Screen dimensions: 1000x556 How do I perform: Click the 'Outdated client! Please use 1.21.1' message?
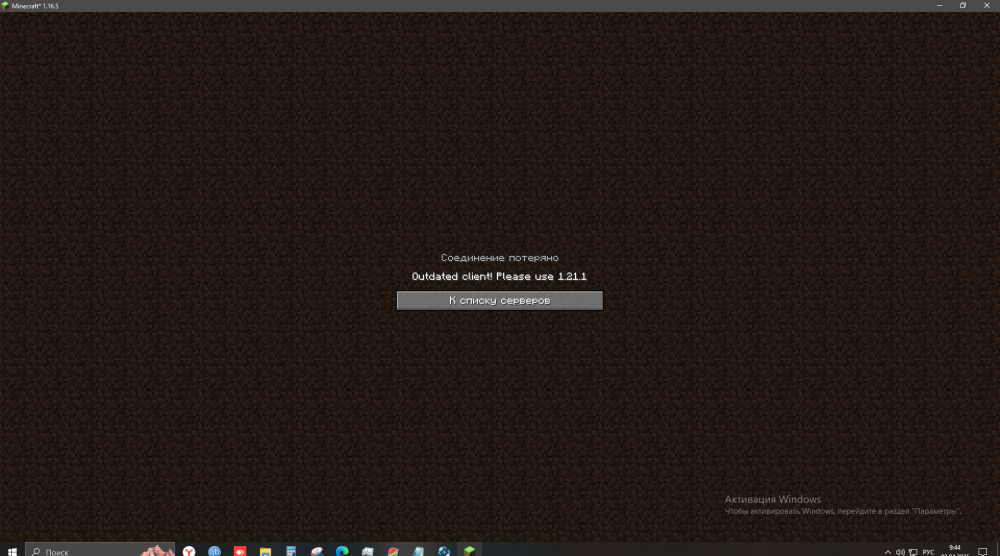coord(499,276)
